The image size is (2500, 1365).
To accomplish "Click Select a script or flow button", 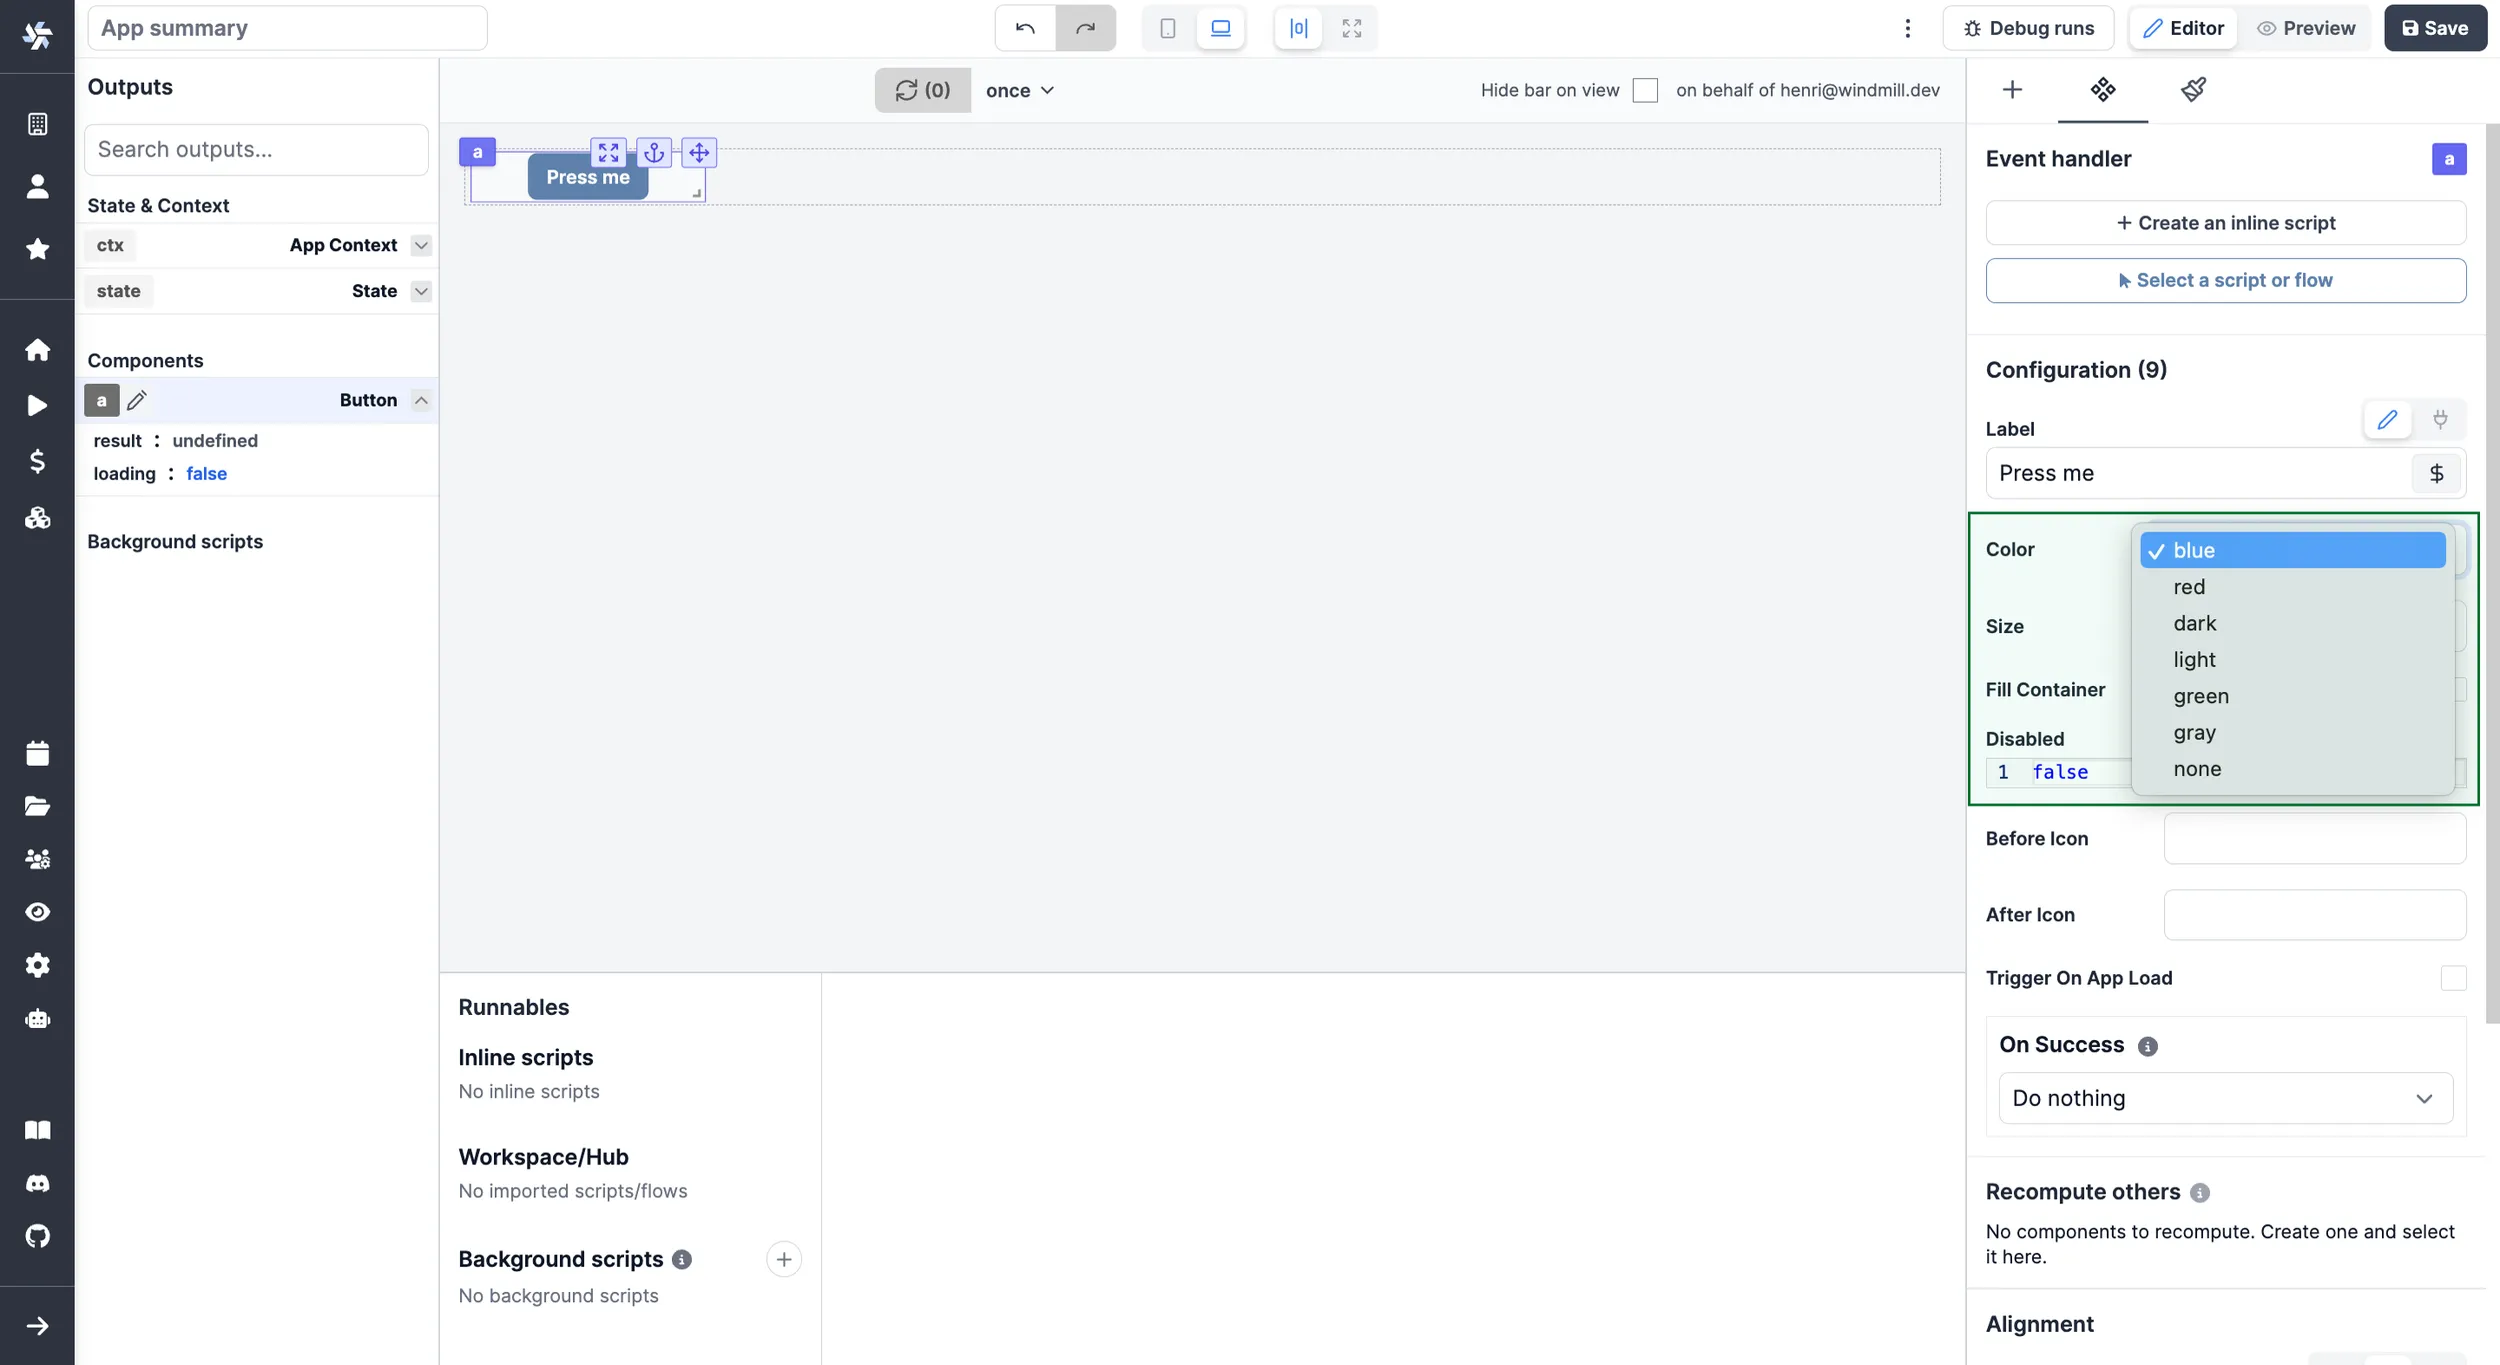I will (2224, 279).
